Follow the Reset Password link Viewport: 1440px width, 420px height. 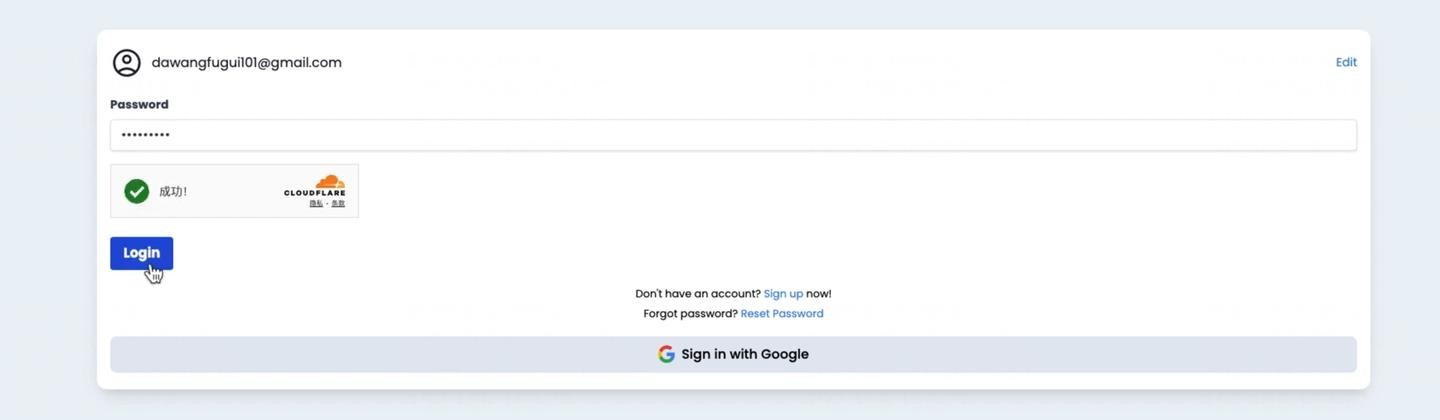(782, 314)
